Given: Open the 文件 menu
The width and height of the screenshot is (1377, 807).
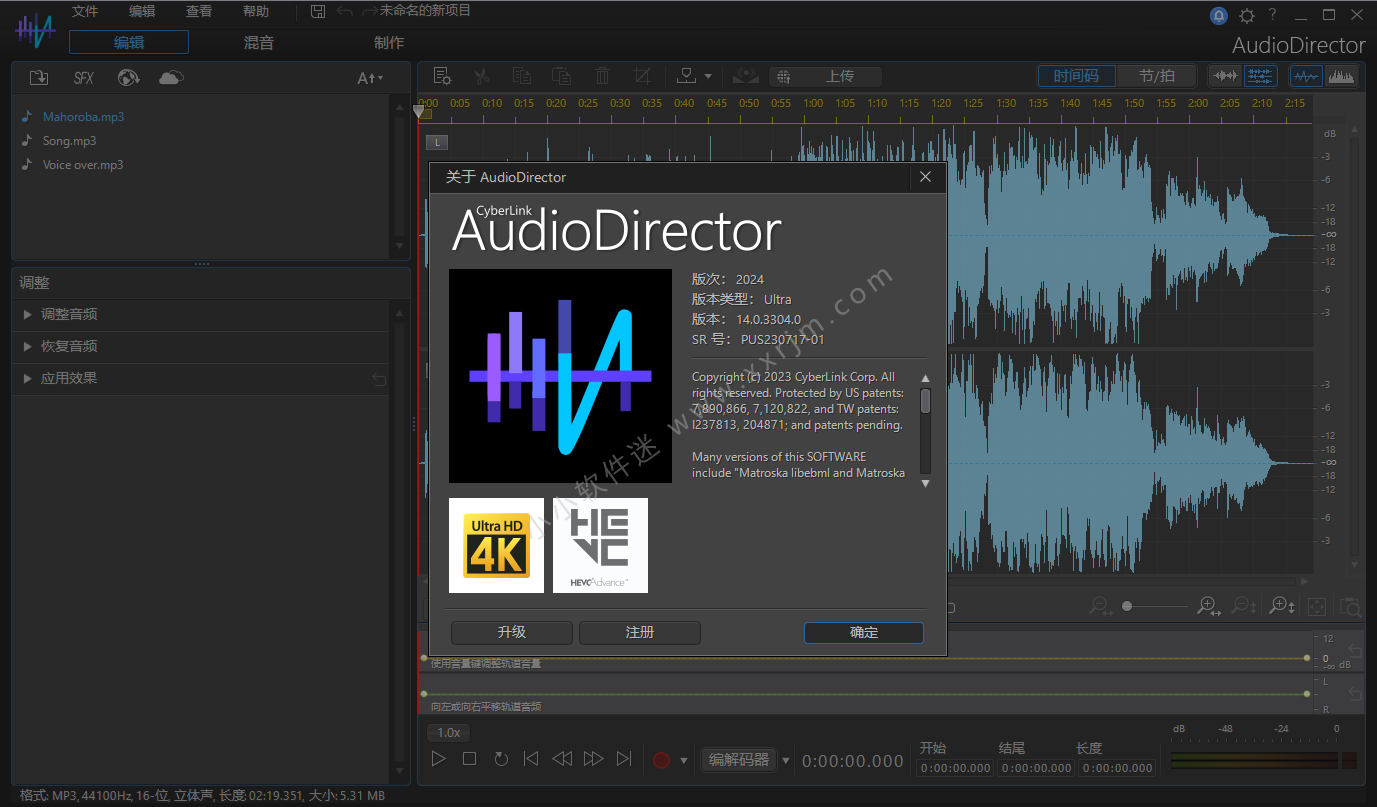Looking at the screenshot, I should (x=85, y=12).
